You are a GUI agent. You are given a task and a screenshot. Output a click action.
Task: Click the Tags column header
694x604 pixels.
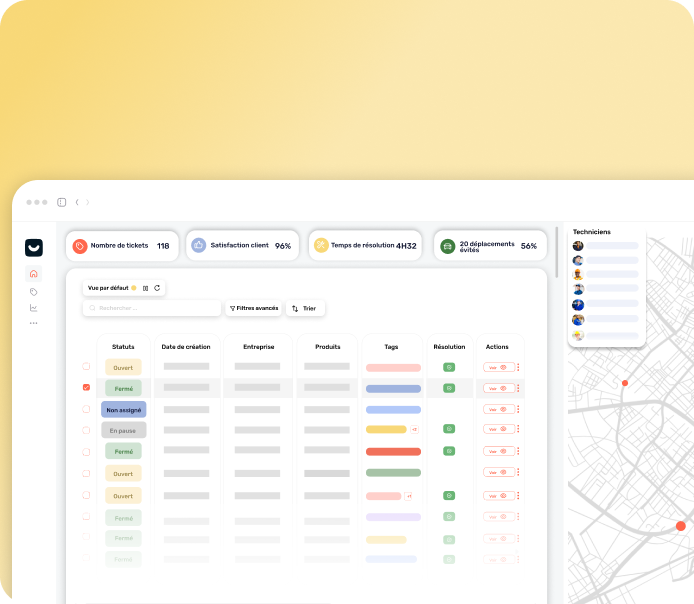pos(391,346)
